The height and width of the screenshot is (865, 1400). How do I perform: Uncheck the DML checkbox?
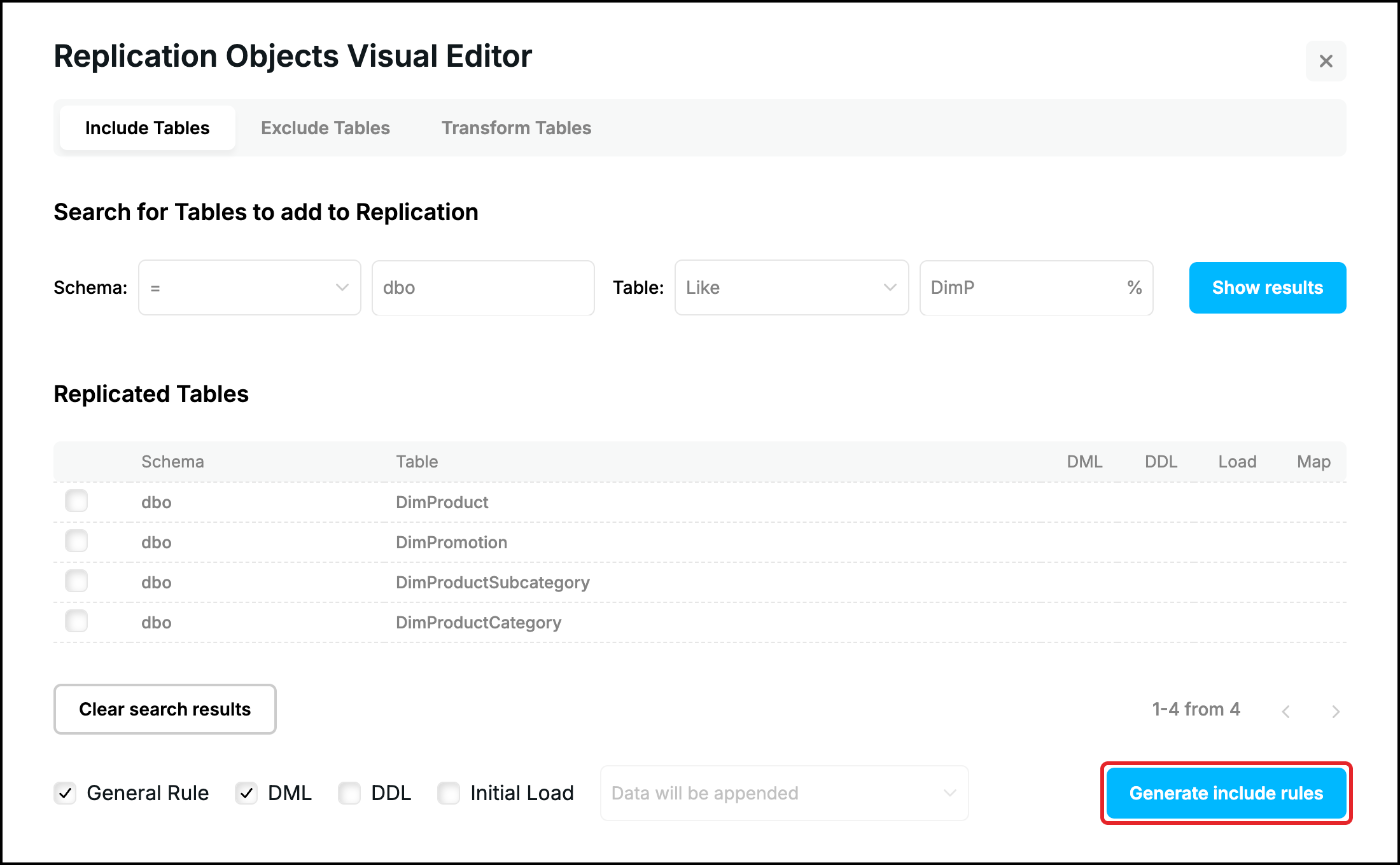(x=246, y=793)
